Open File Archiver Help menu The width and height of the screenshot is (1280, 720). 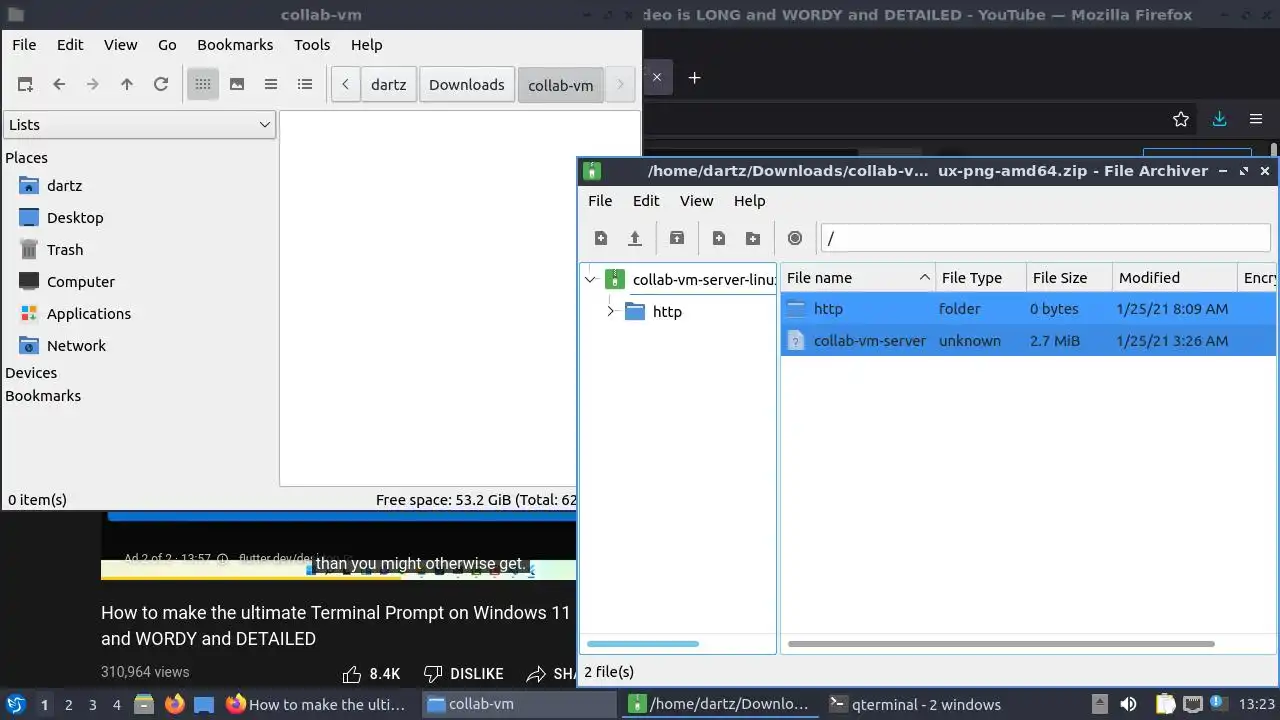coord(750,201)
